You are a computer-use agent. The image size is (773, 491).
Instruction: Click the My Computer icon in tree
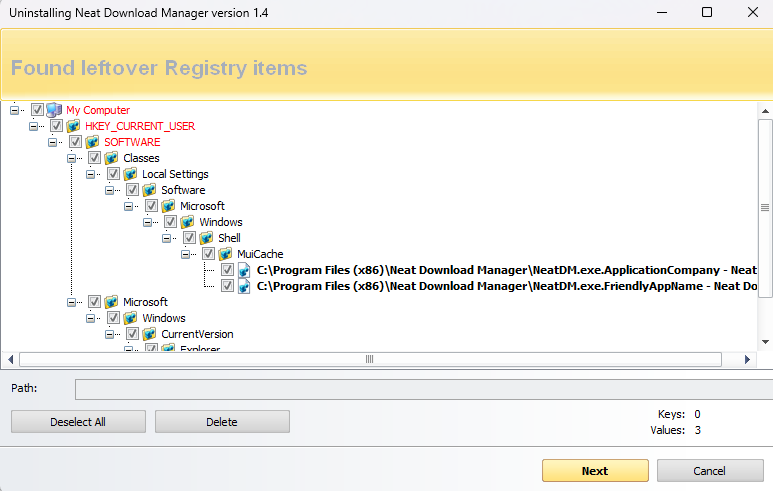[x=54, y=110]
